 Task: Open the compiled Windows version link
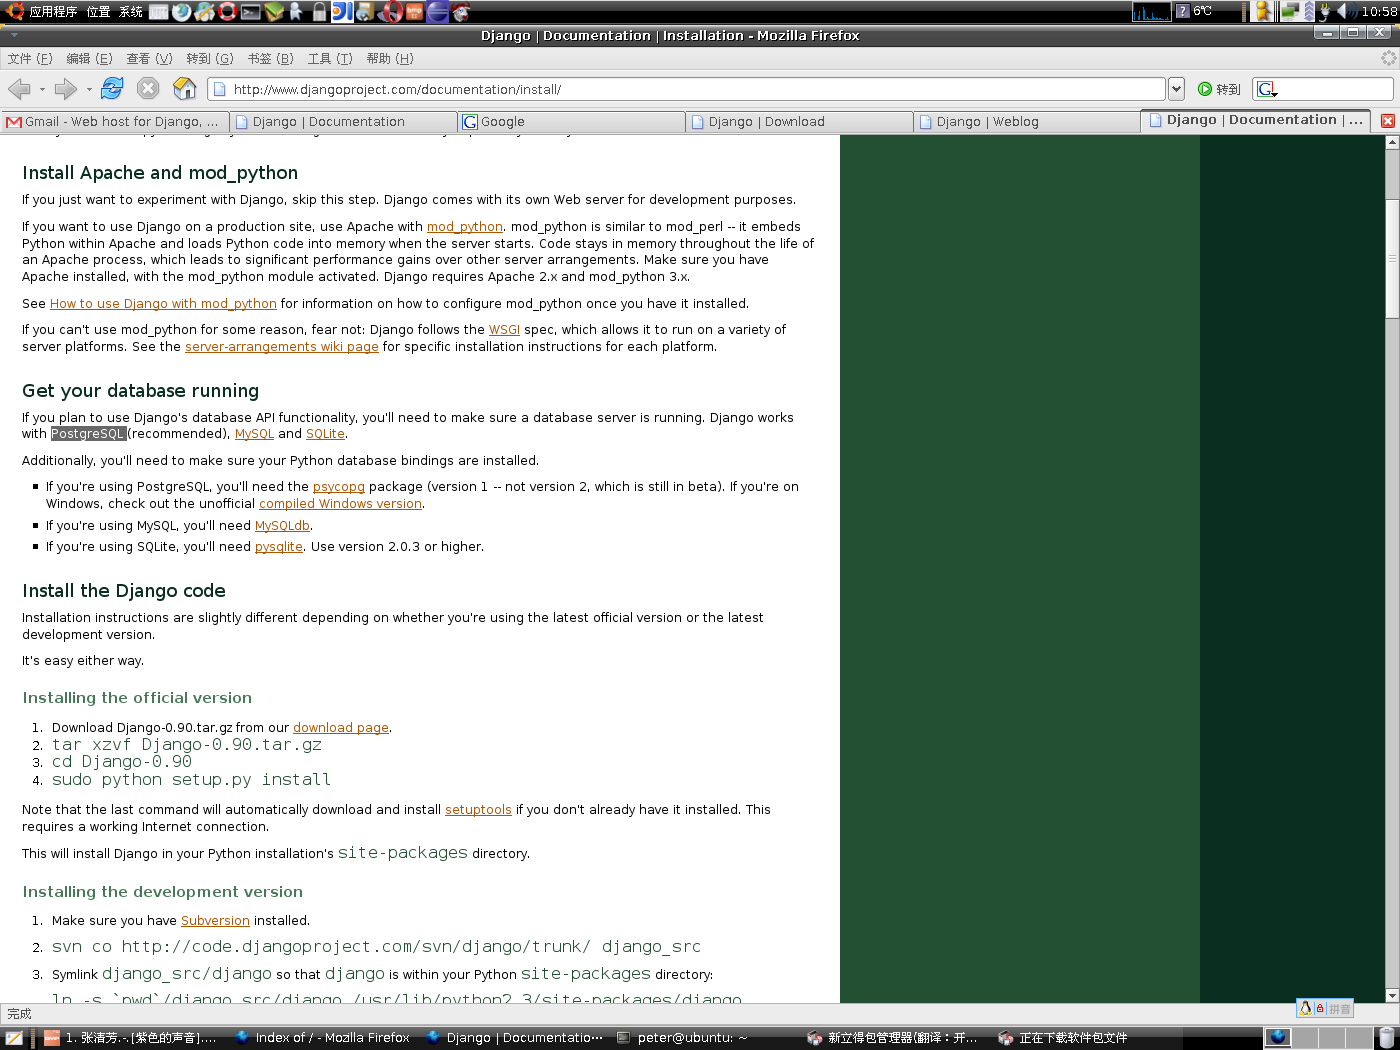click(x=340, y=504)
